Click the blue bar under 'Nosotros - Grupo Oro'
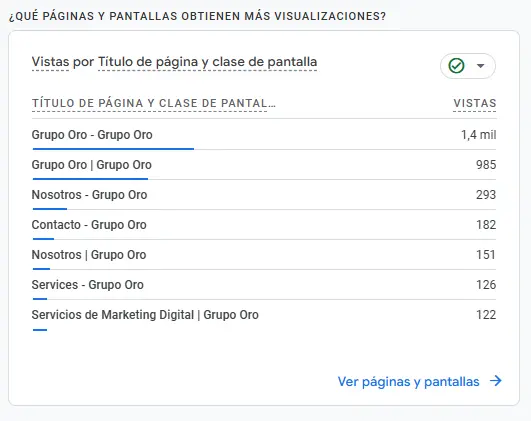This screenshot has width=531, height=421. click(50, 209)
